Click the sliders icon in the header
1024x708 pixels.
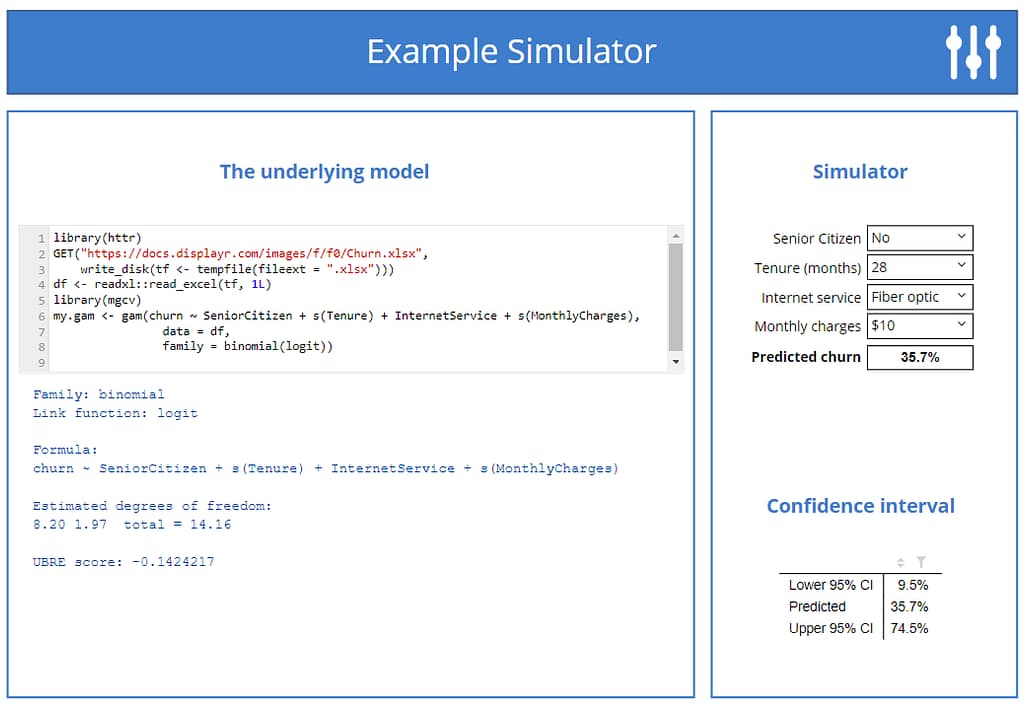(973, 52)
